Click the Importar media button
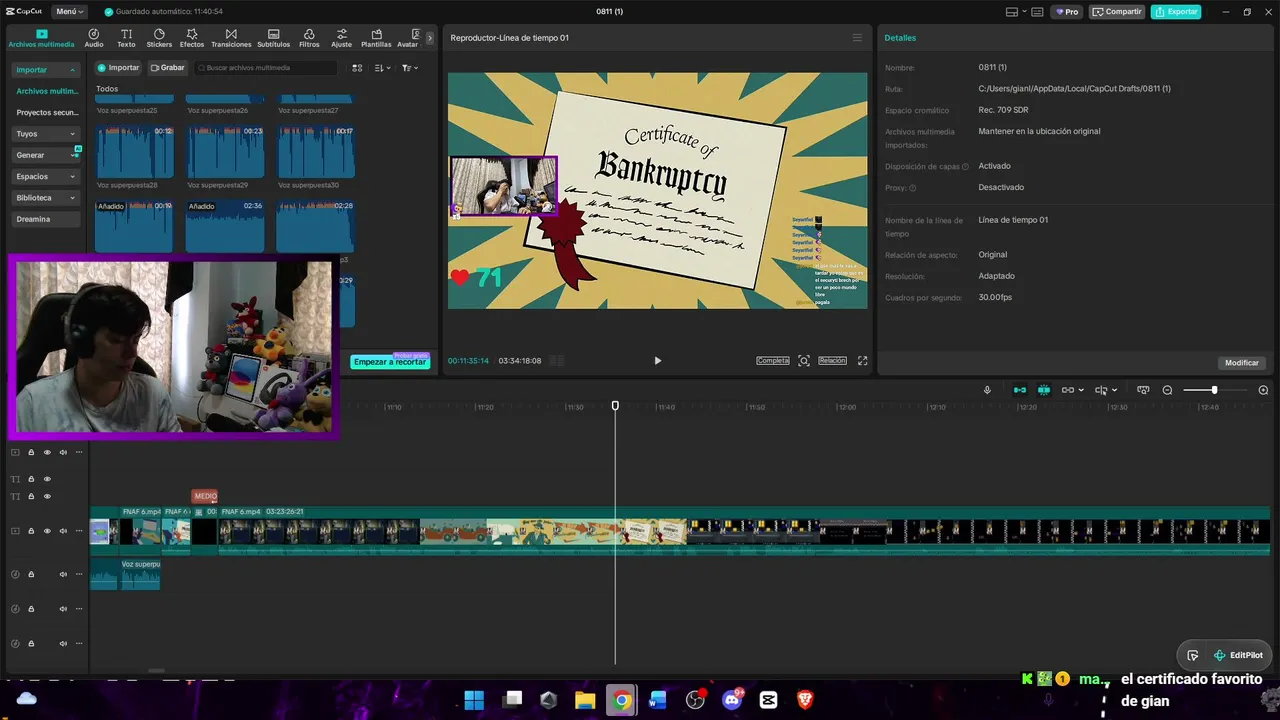The height and width of the screenshot is (720, 1280). [118, 68]
